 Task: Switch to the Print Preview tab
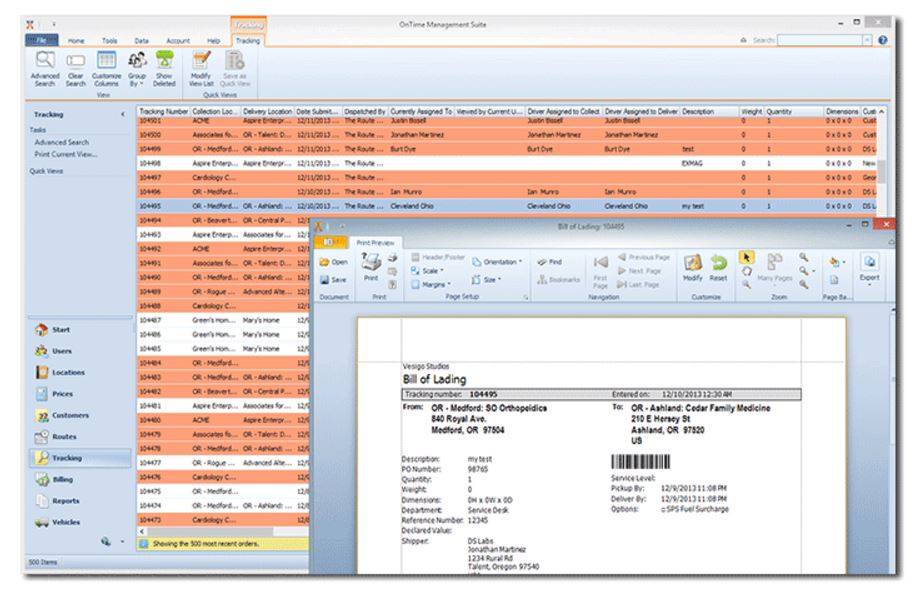click(x=376, y=243)
